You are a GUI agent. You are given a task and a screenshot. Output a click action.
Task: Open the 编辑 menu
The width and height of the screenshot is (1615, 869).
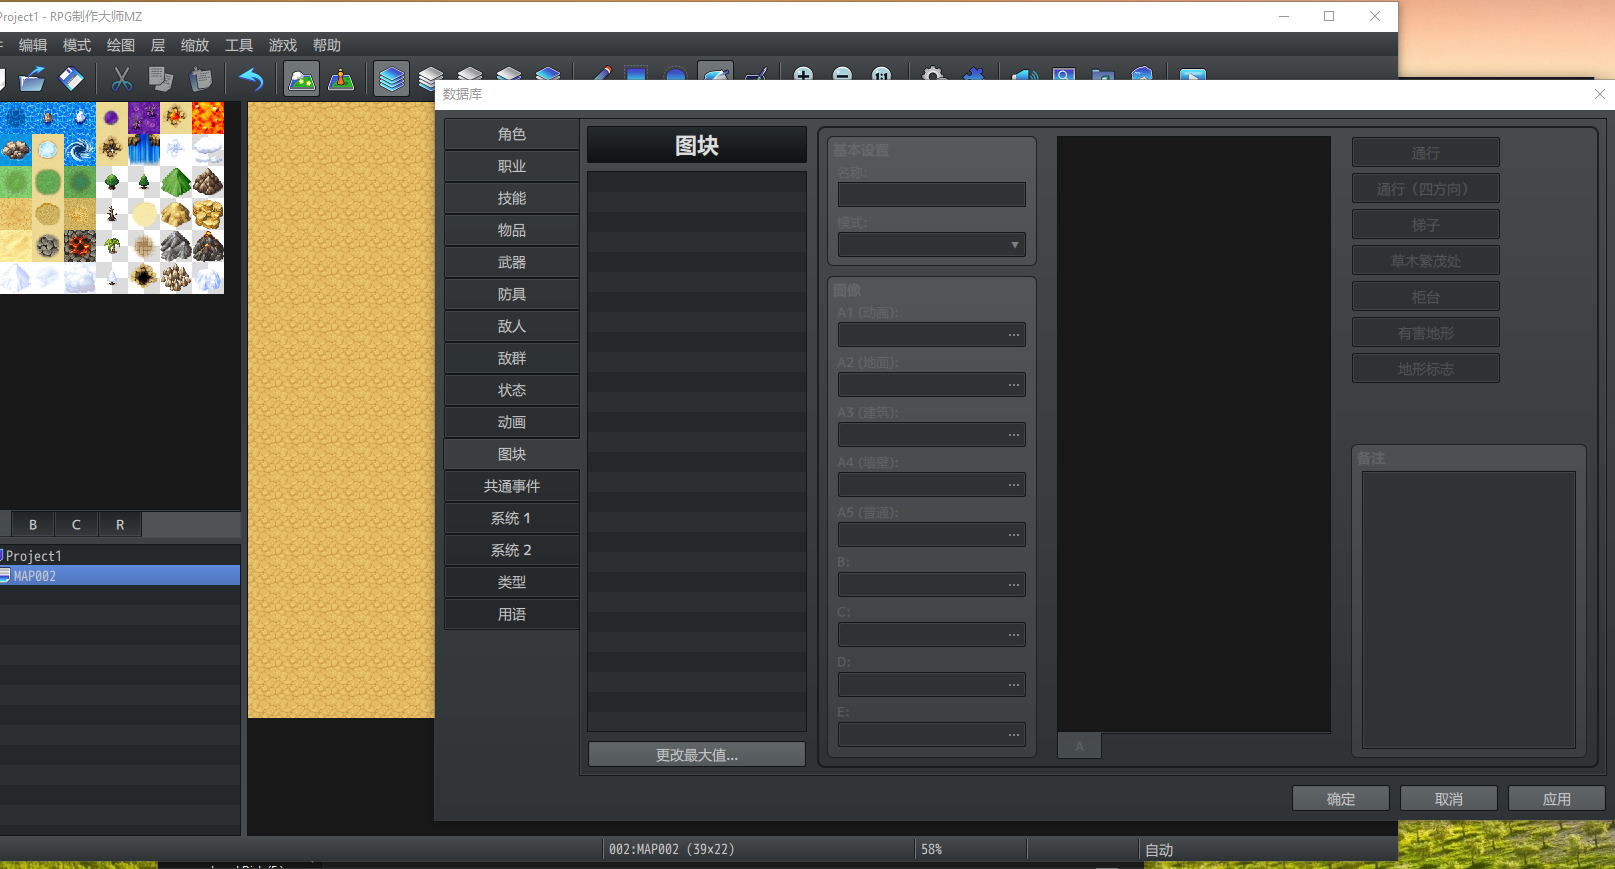click(33, 45)
